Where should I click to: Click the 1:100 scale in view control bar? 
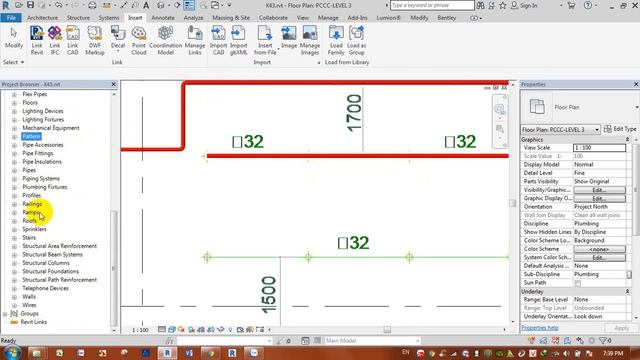point(140,329)
